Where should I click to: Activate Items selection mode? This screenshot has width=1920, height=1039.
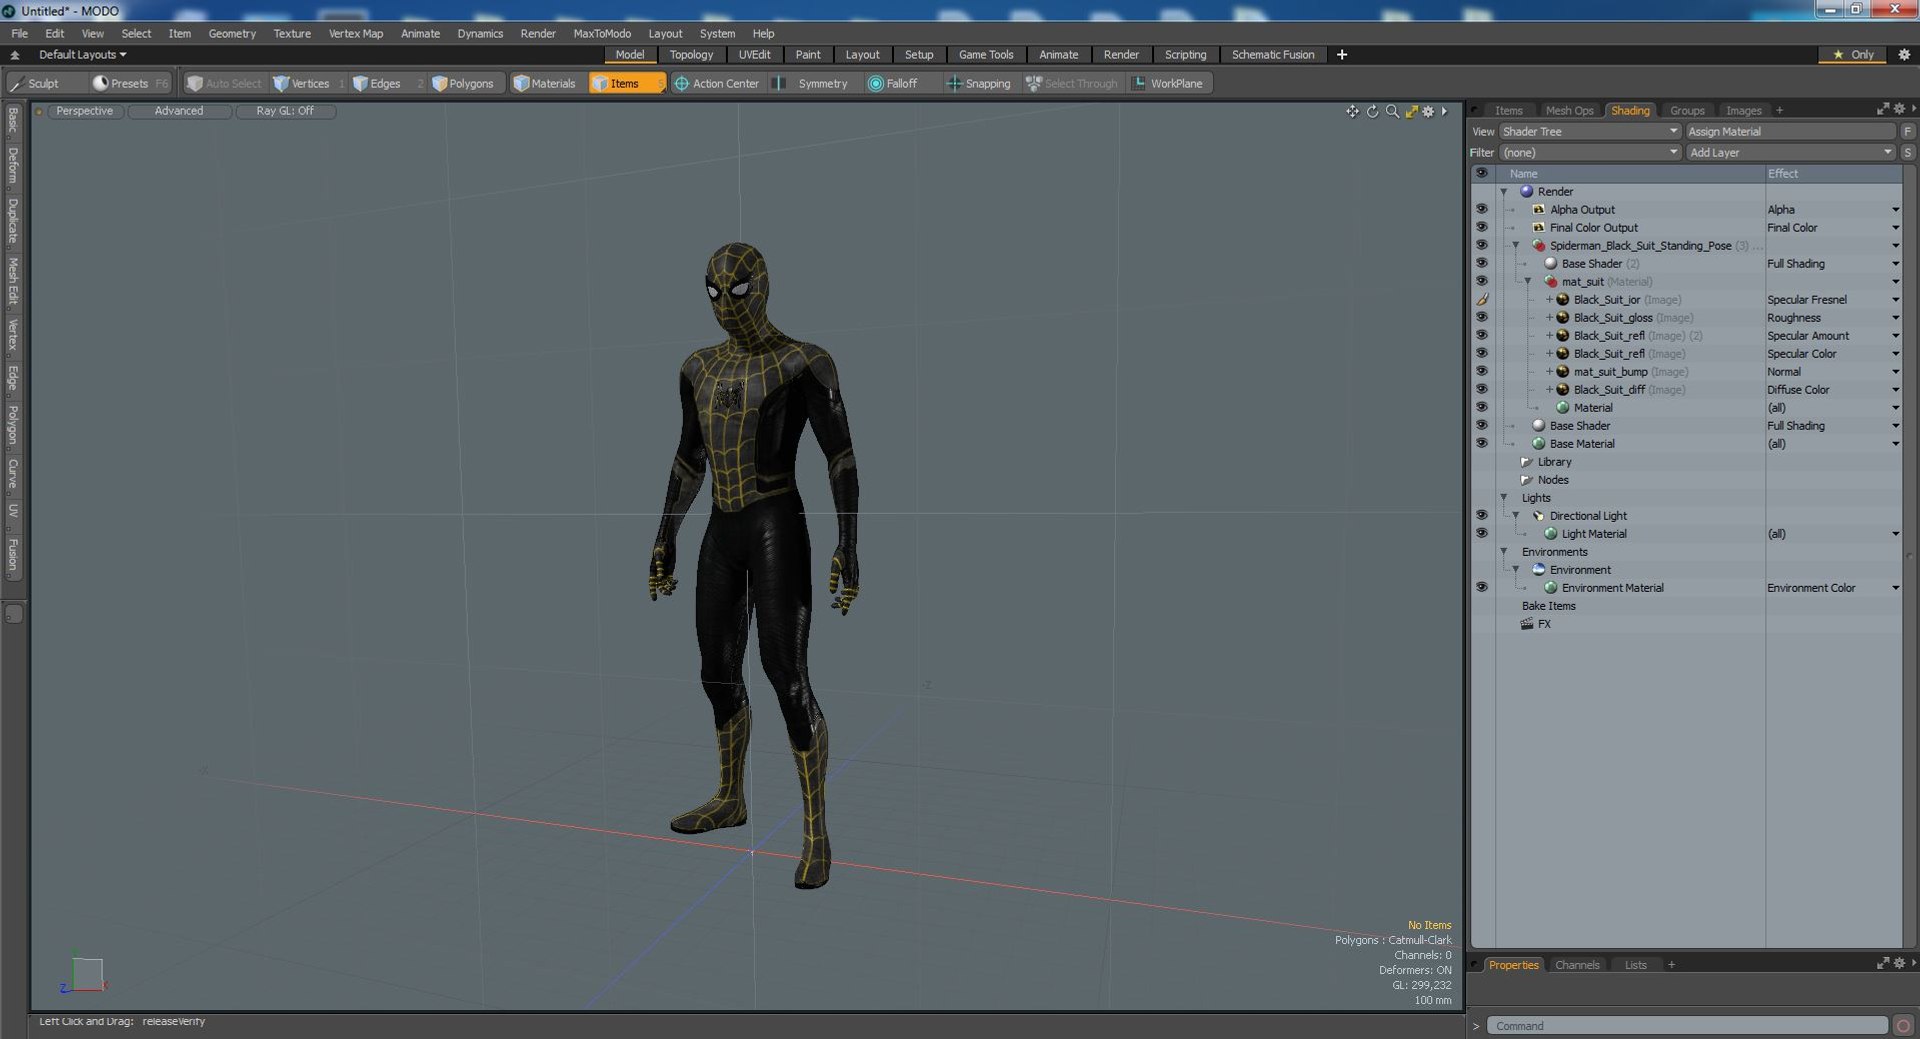point(627,84)
